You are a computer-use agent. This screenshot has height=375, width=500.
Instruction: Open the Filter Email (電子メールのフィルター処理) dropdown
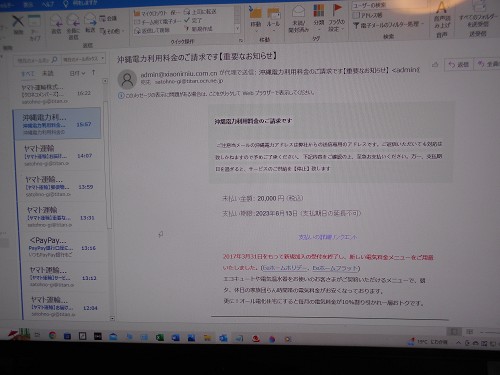(x=388, y=24)
